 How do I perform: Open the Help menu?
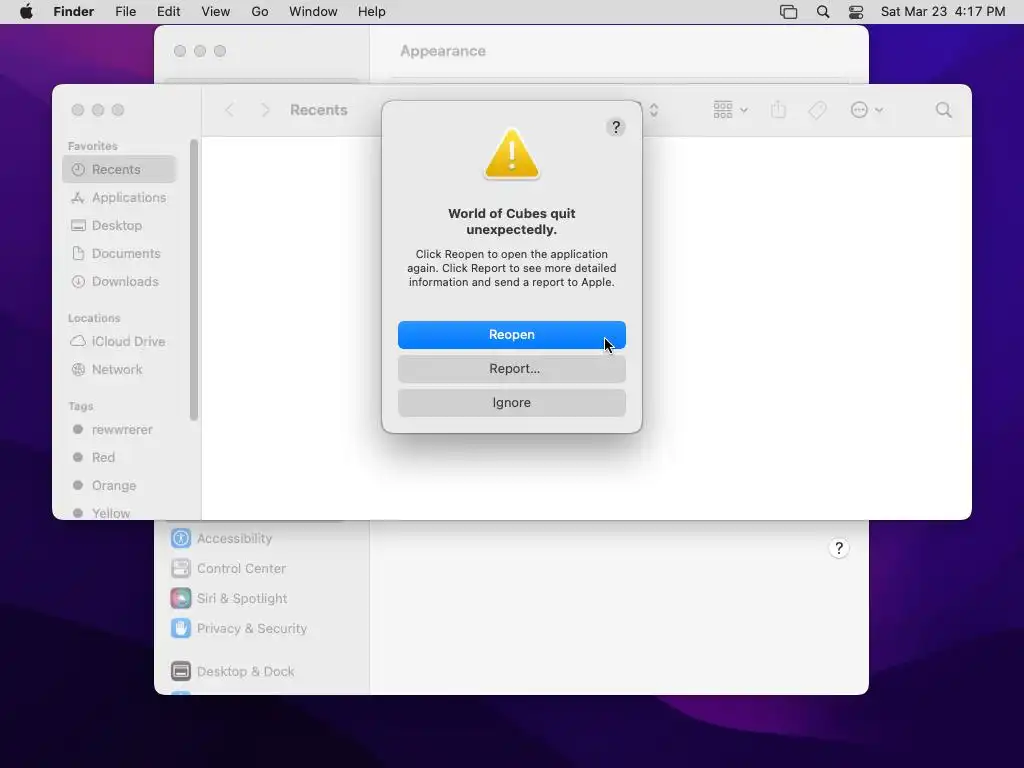tap(371, 12)
